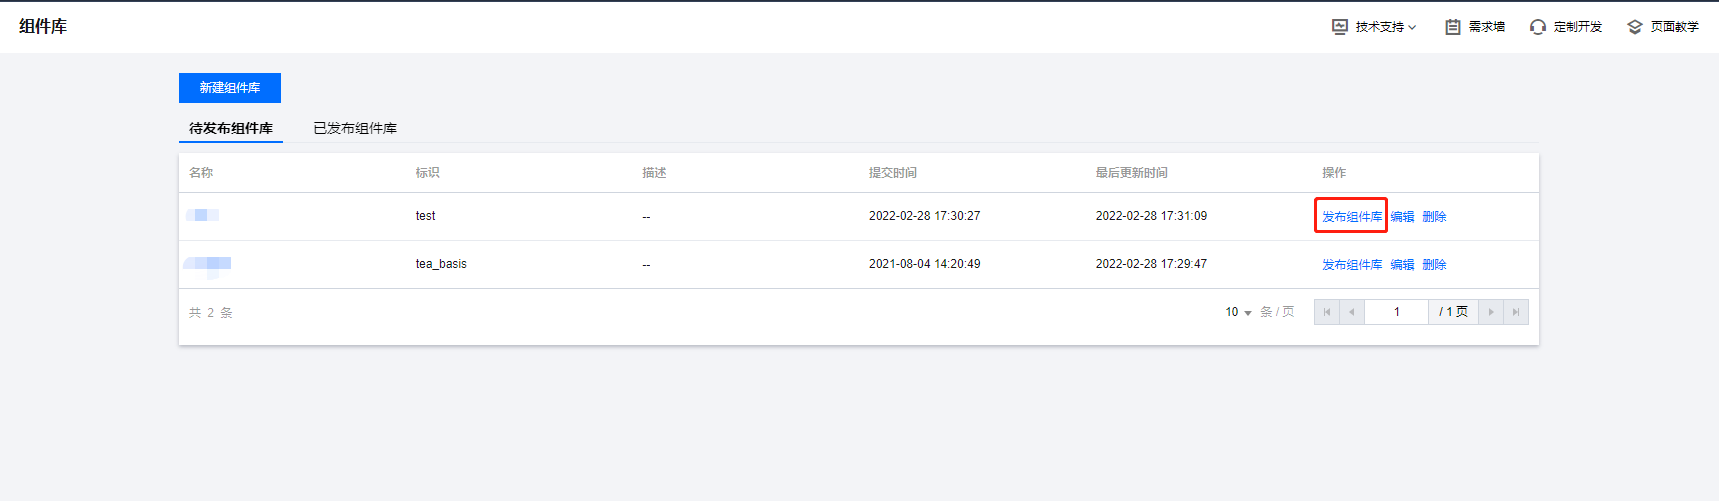Screen dimensions: 1719x501
Task: Click the page number input field
Action: point(1396,312)
